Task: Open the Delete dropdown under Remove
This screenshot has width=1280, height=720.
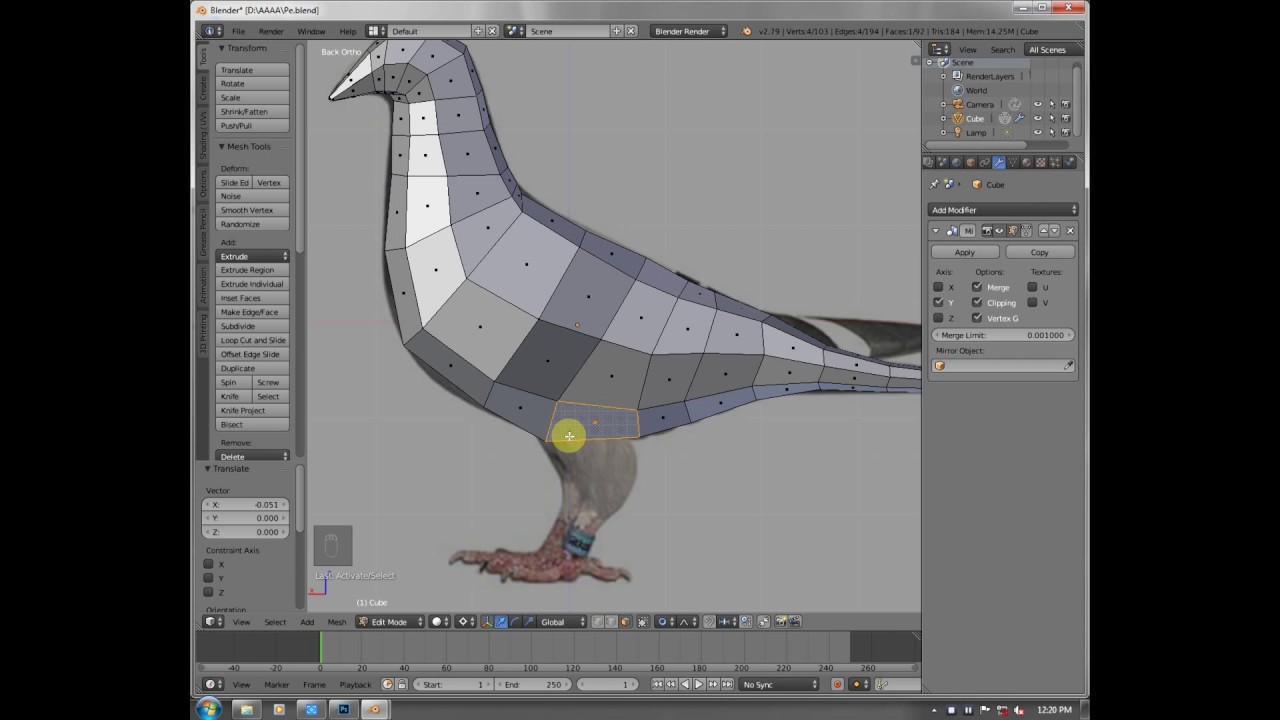Action: (x=253, y=456)
